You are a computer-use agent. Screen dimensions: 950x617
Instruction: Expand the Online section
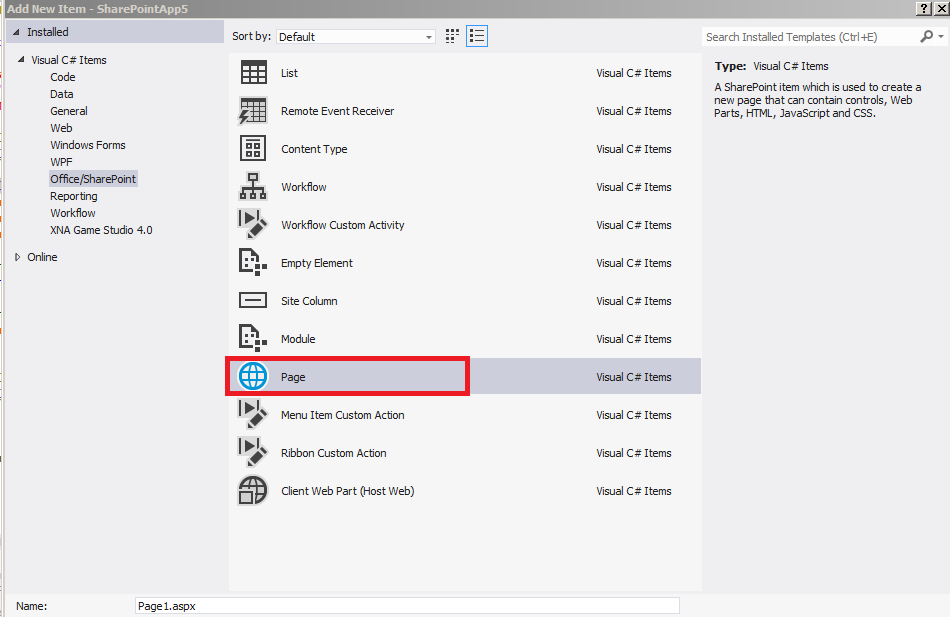point(18,257)
